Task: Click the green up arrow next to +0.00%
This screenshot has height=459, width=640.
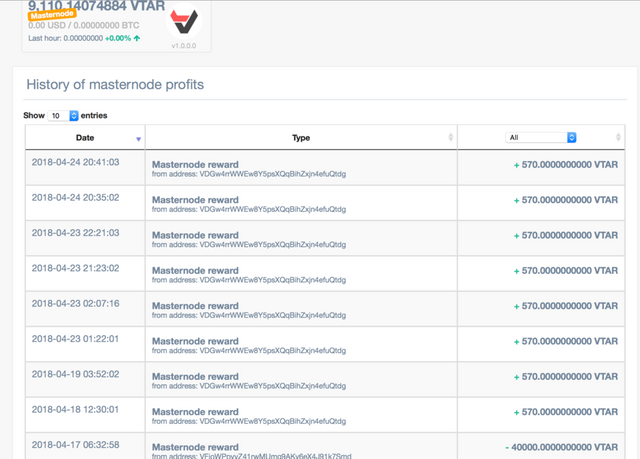Action: tap(137, 38)
